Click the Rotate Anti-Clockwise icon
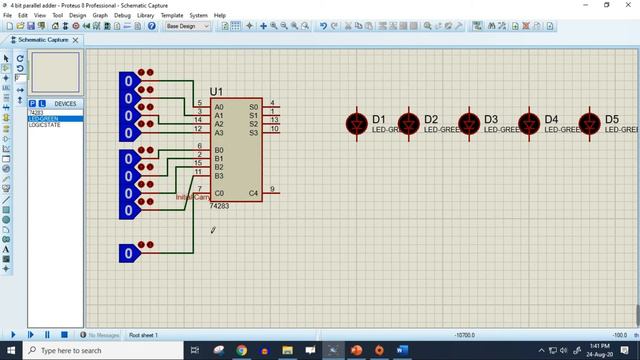Viewport: 640px width, 360px height. 20,68
